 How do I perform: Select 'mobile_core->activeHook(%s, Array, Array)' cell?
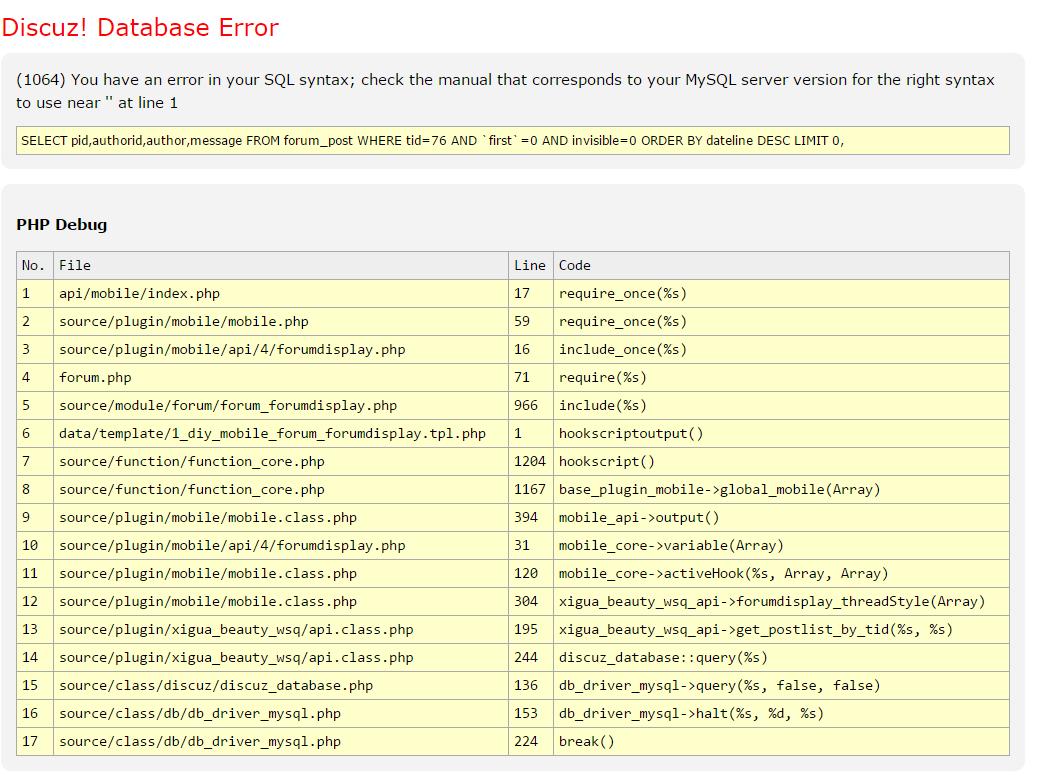[x=781, y=573]
